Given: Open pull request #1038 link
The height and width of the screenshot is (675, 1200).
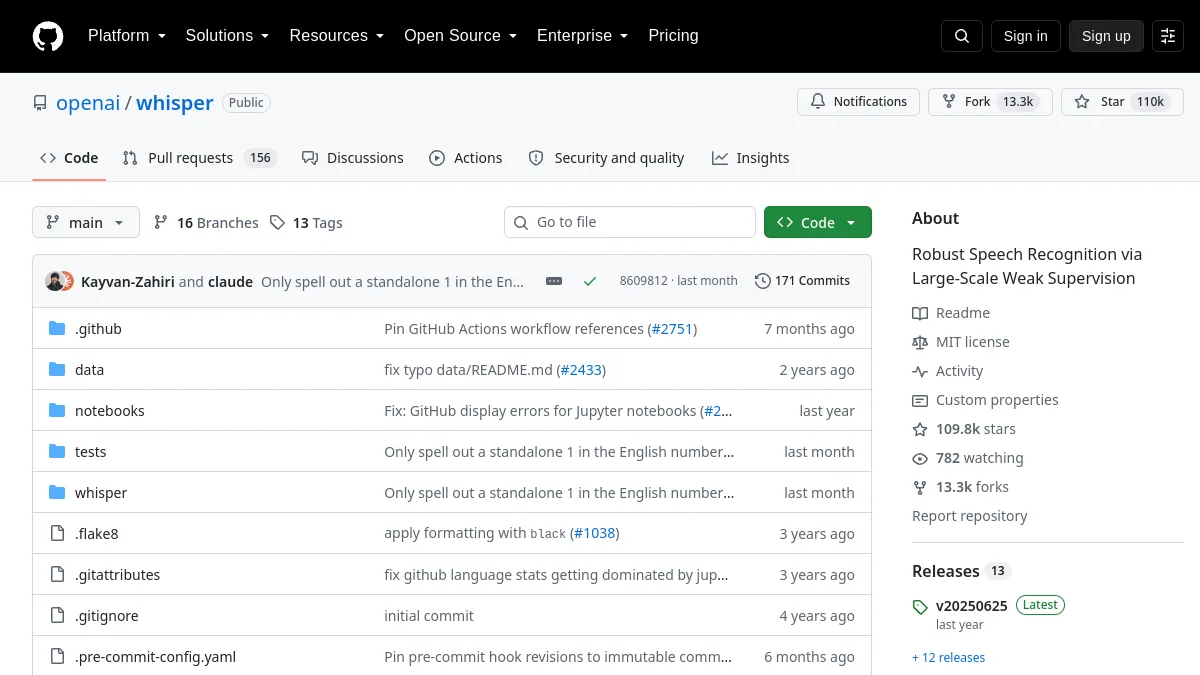Looking at the screenshot, I should point(594,534).
